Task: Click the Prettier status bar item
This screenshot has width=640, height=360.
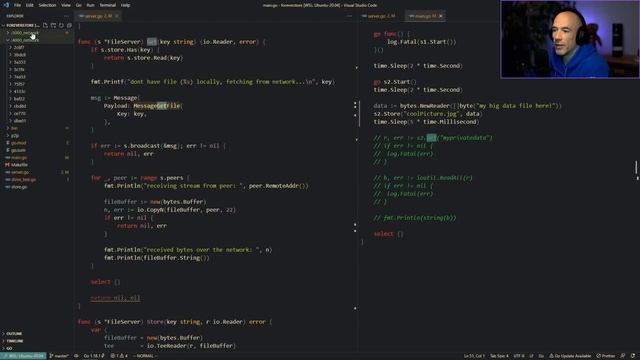Action: (606, 356)
